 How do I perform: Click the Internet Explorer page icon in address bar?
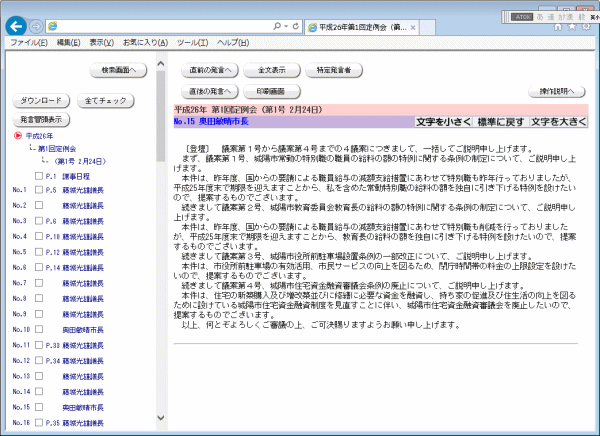click(x=52, y=26)
